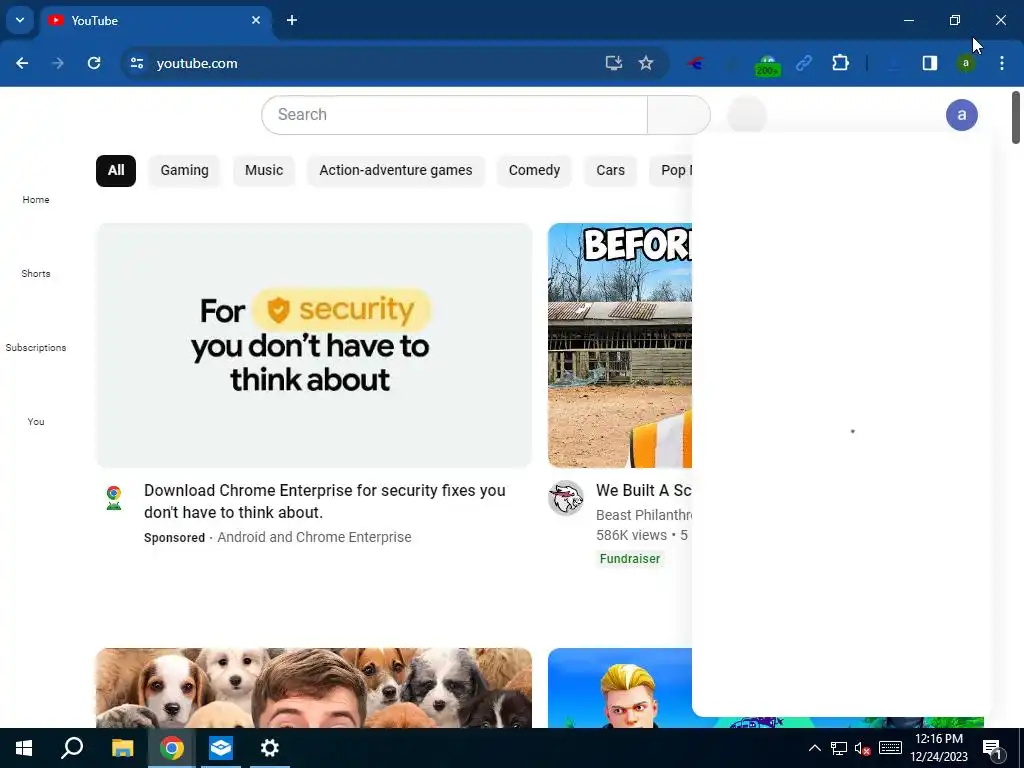
Task: Select the YouTube browser tab
Action: click(x=155, y=21)
